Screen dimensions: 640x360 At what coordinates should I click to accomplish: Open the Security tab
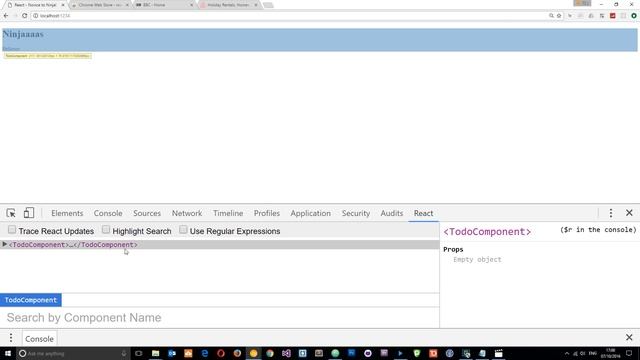[x=356, y=213]
